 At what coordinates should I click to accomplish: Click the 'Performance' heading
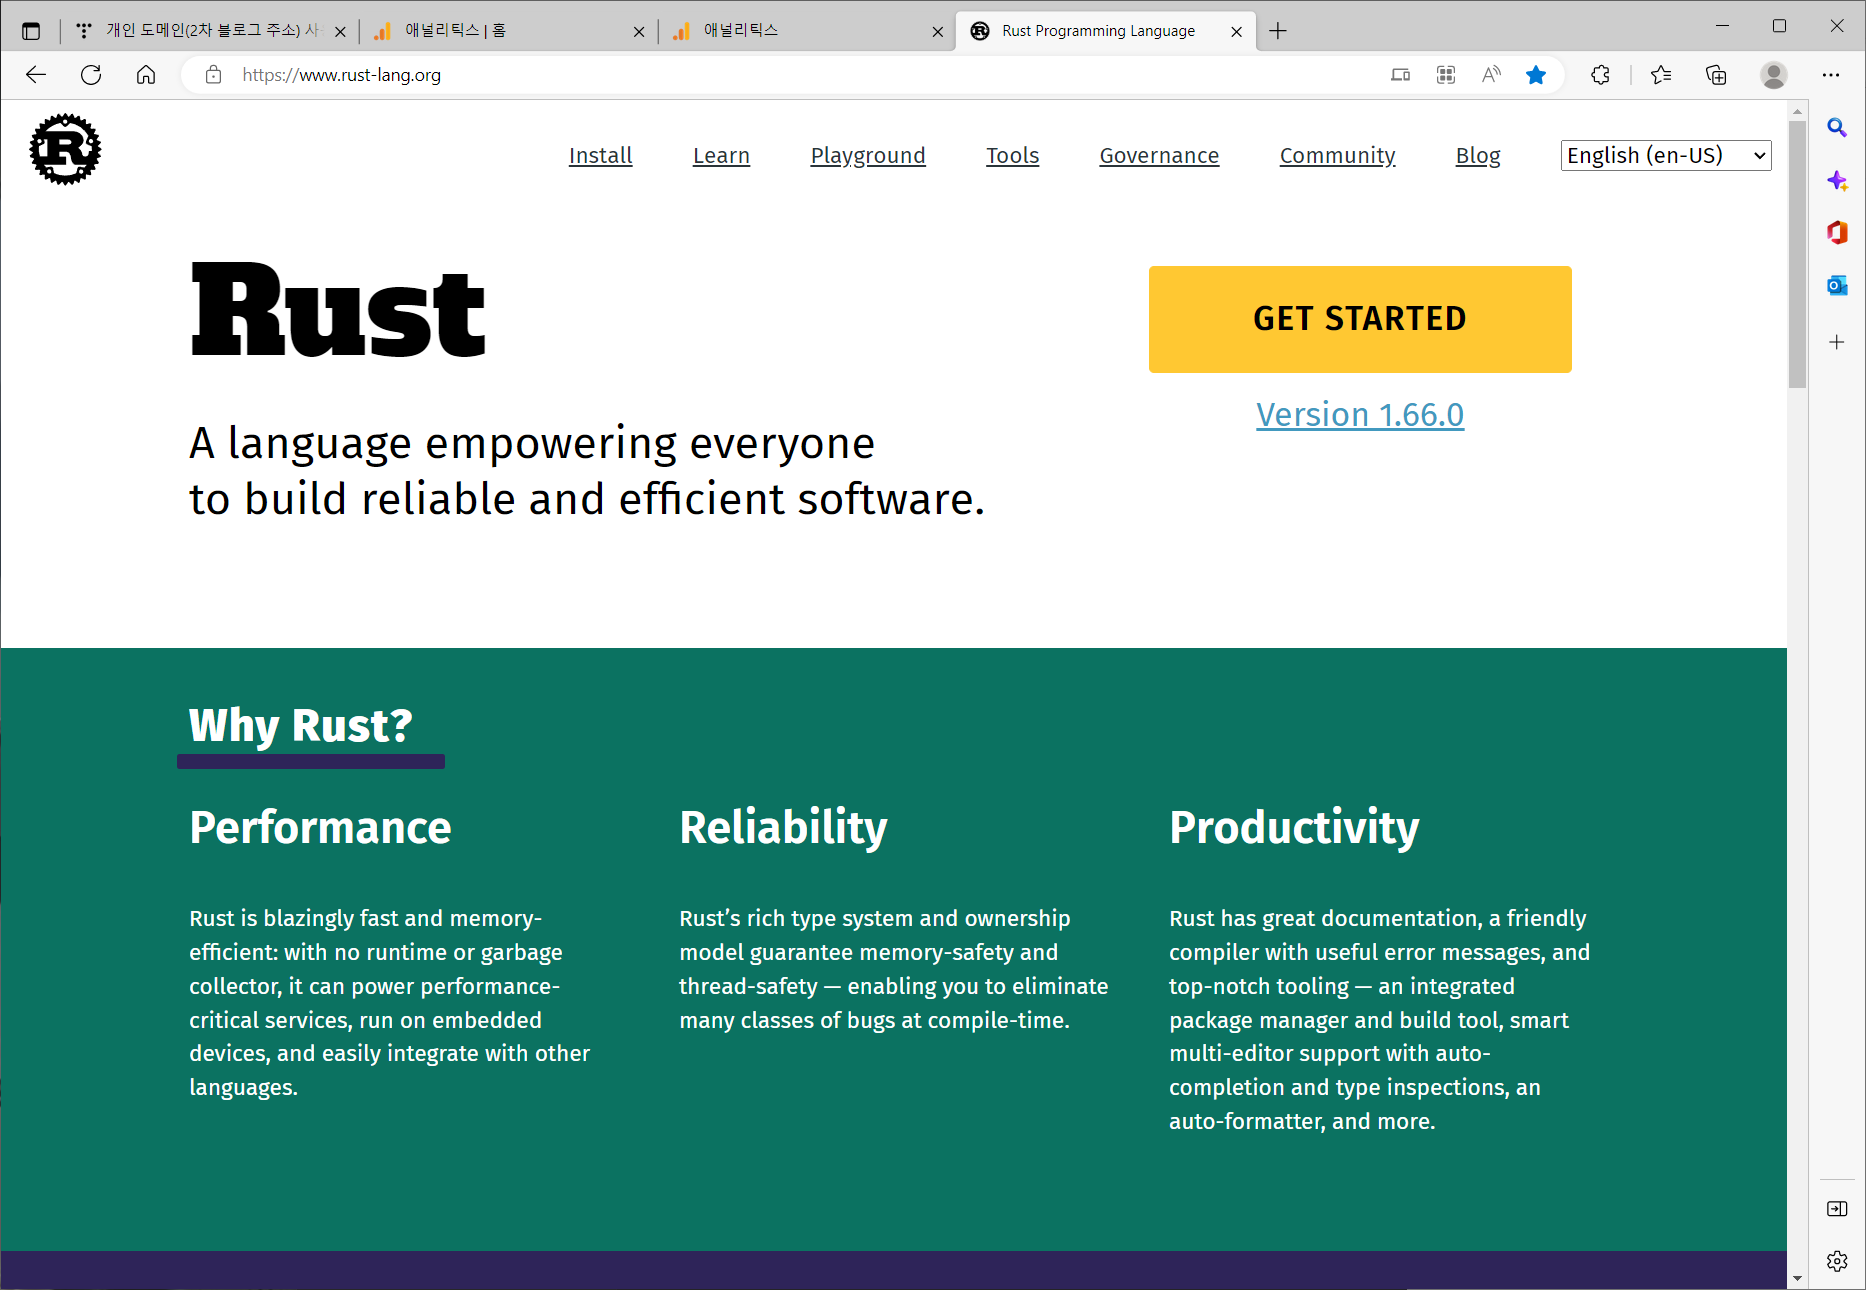[320, 828]
